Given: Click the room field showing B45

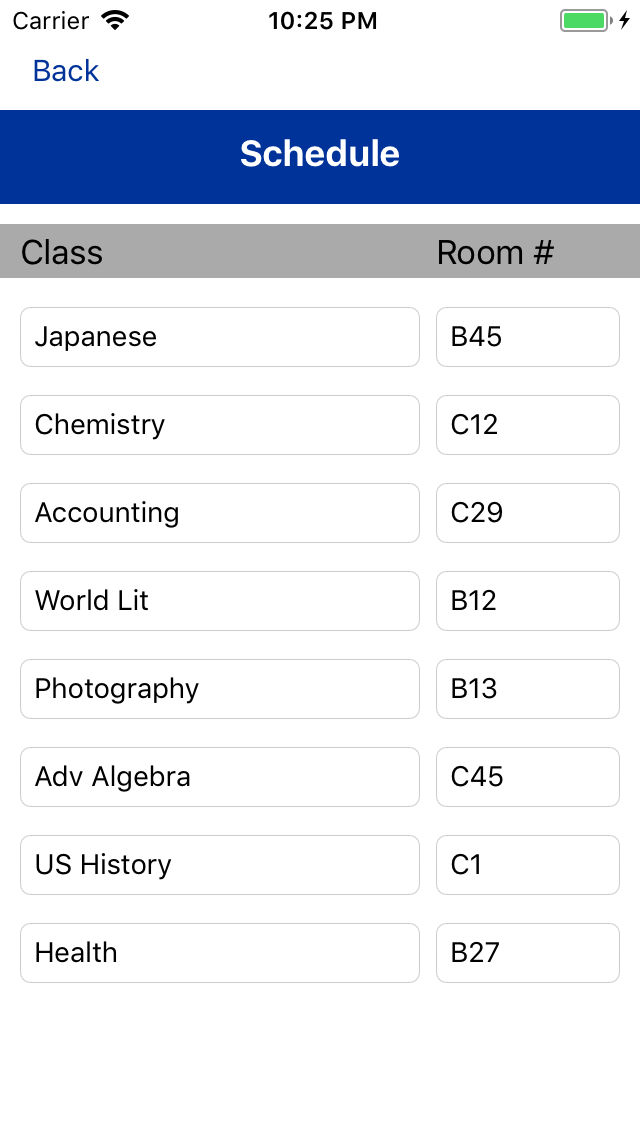Looking at the screenshot, I should pos(527,337).
